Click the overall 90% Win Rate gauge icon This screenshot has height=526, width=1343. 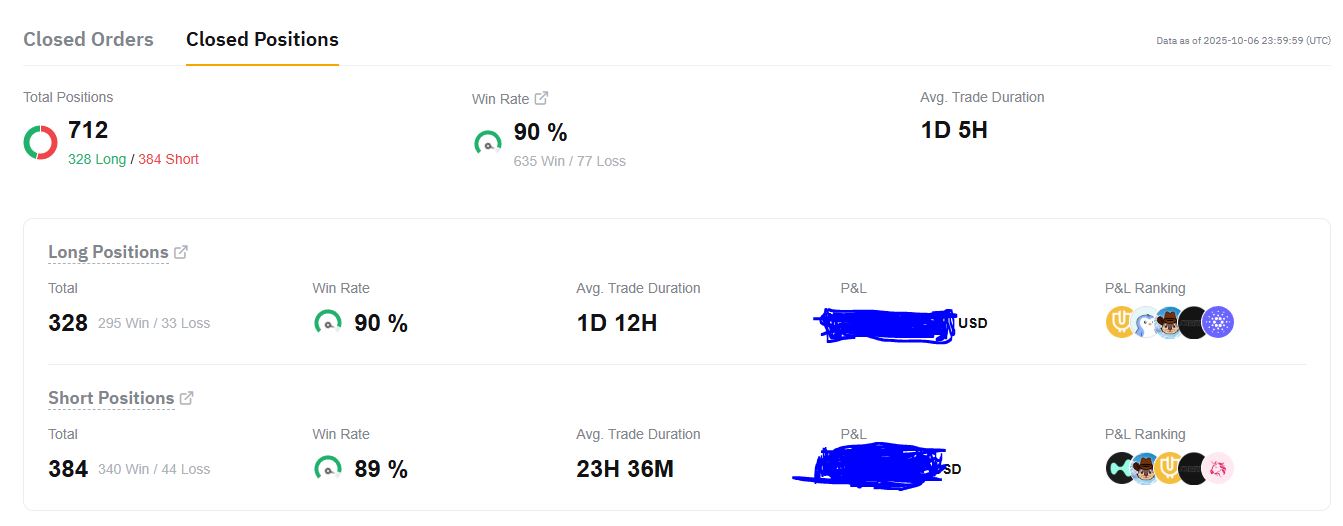[488, 143]
